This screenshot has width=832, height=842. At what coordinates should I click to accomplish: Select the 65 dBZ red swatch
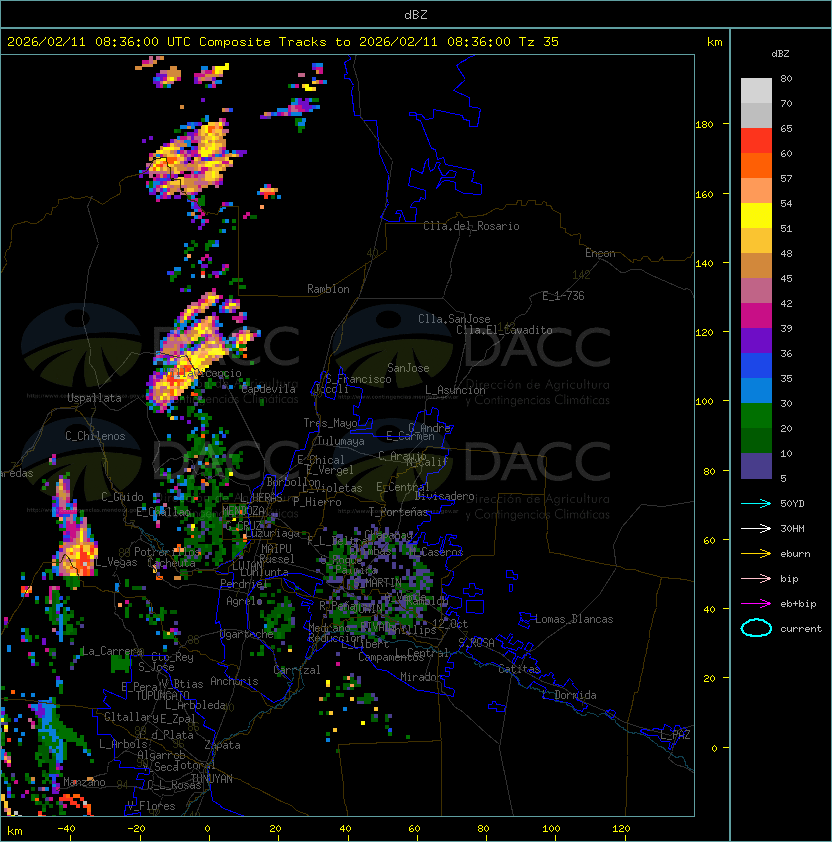click(756, 141)
